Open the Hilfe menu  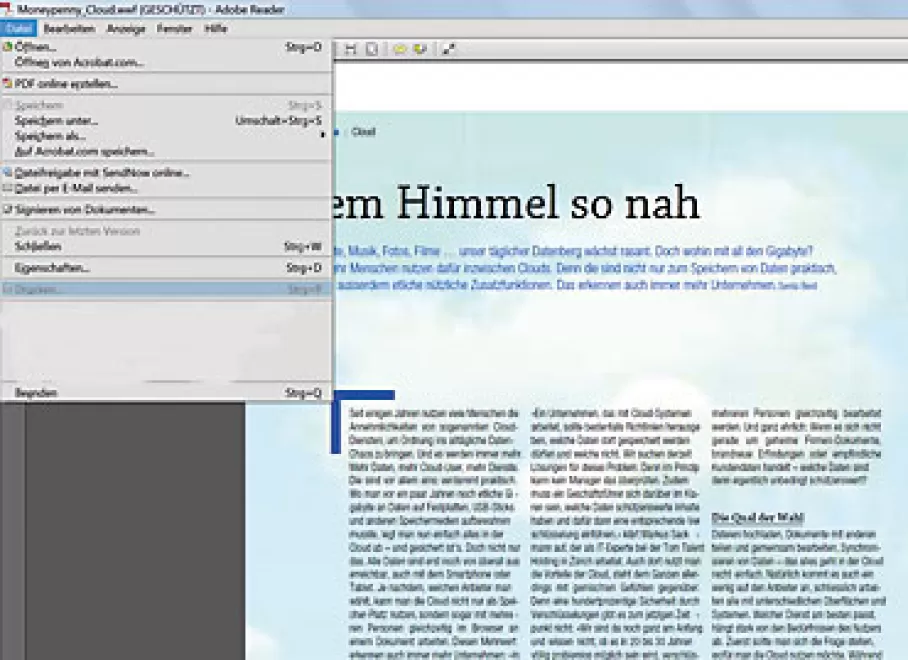tap(216, 29)
